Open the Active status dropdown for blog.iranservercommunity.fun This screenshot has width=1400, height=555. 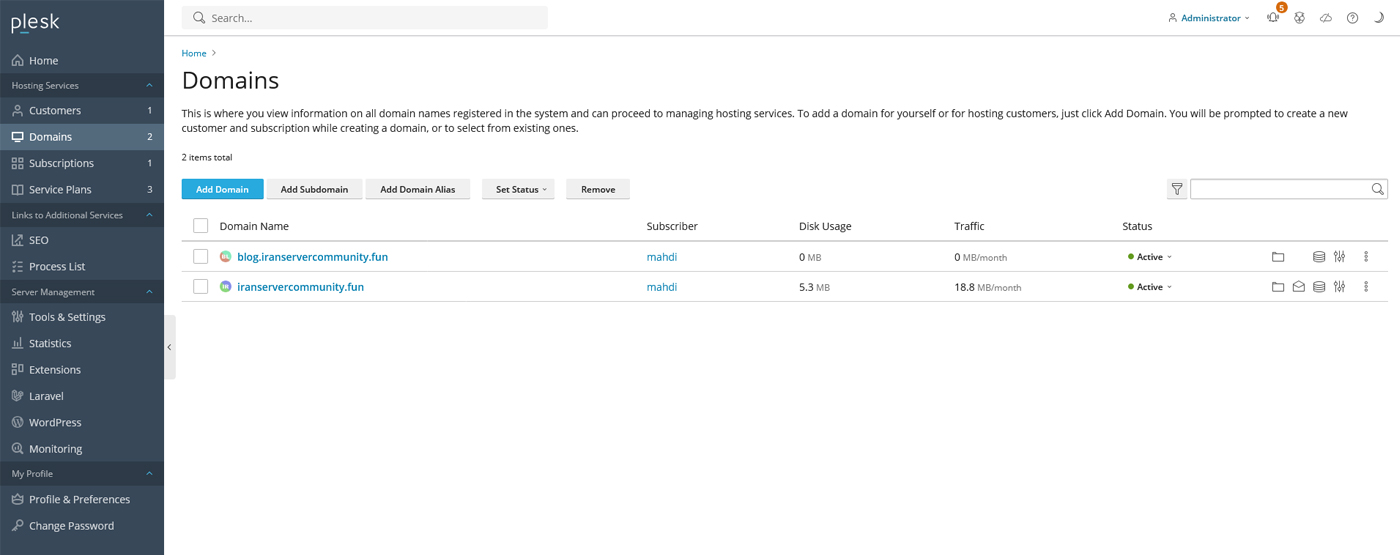pyautogui.click(x=1150, y=257)
